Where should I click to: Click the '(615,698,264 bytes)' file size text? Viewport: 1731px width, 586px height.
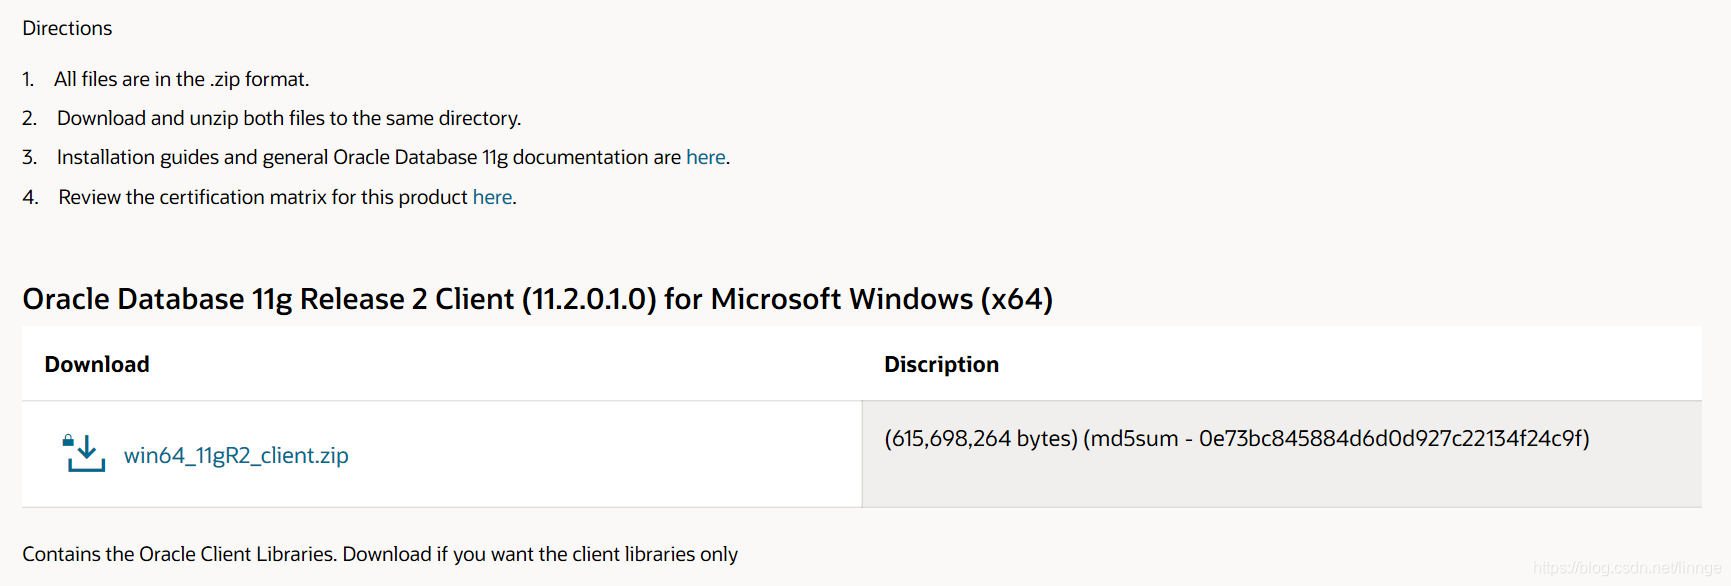[980, 438]
